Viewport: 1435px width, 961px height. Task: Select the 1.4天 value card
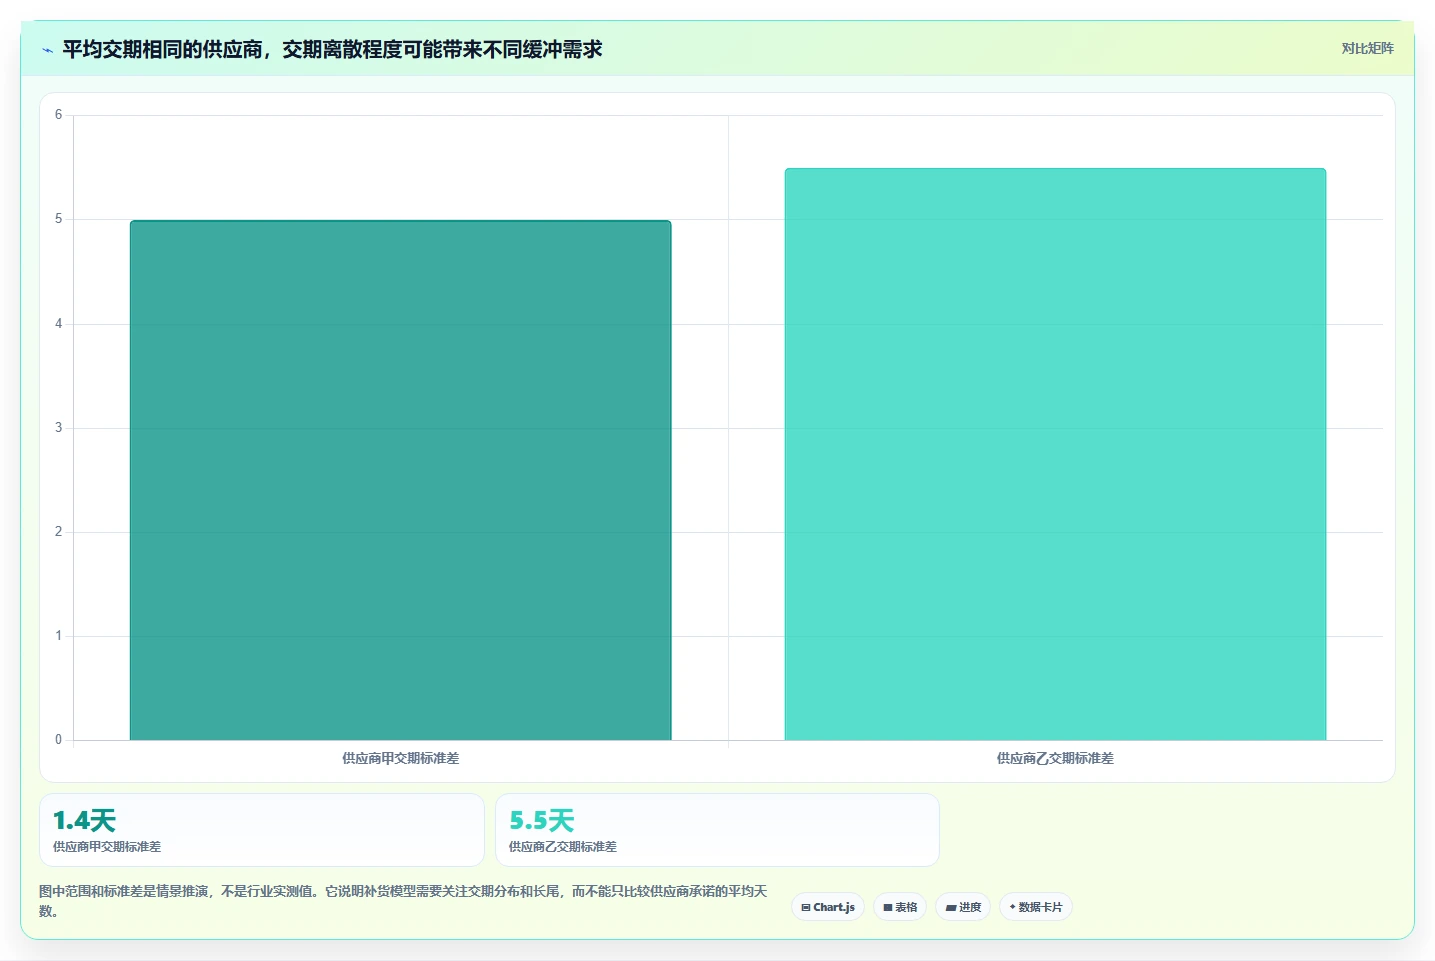click(x=262, y=830)
